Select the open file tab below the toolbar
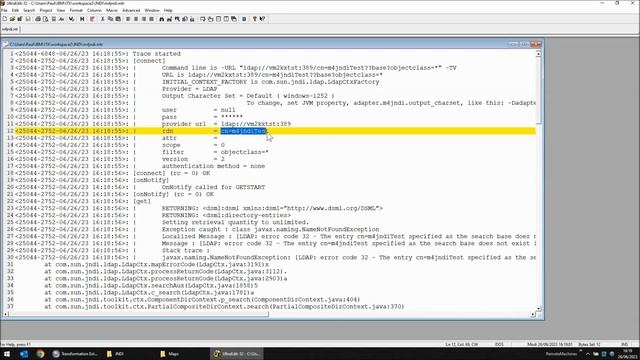Screen dimensions: 640x360 (x=10, y=29)
